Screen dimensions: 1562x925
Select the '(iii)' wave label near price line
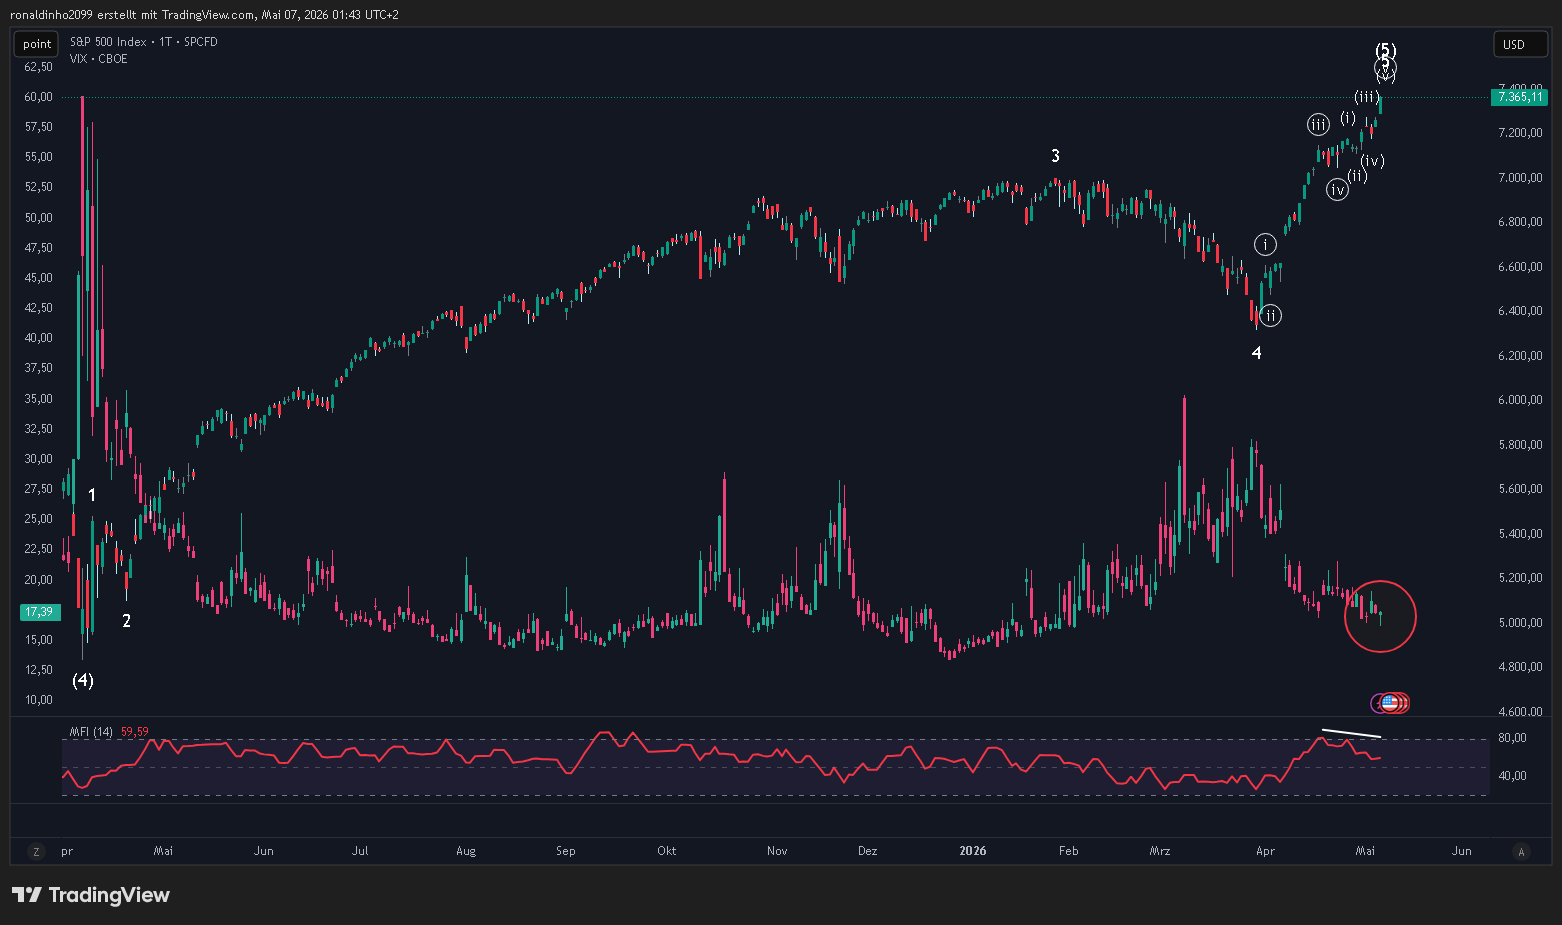click(1367, 97)
